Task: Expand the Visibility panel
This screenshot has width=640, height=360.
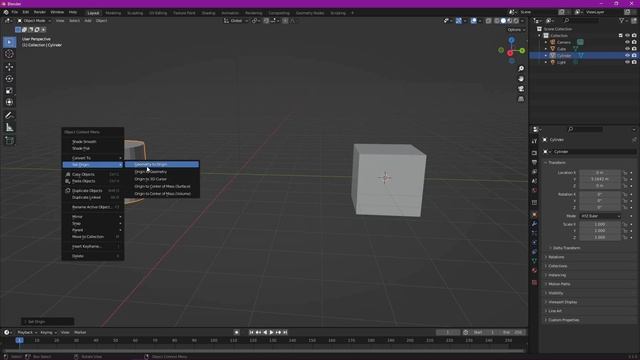Action: coord(556,293)
